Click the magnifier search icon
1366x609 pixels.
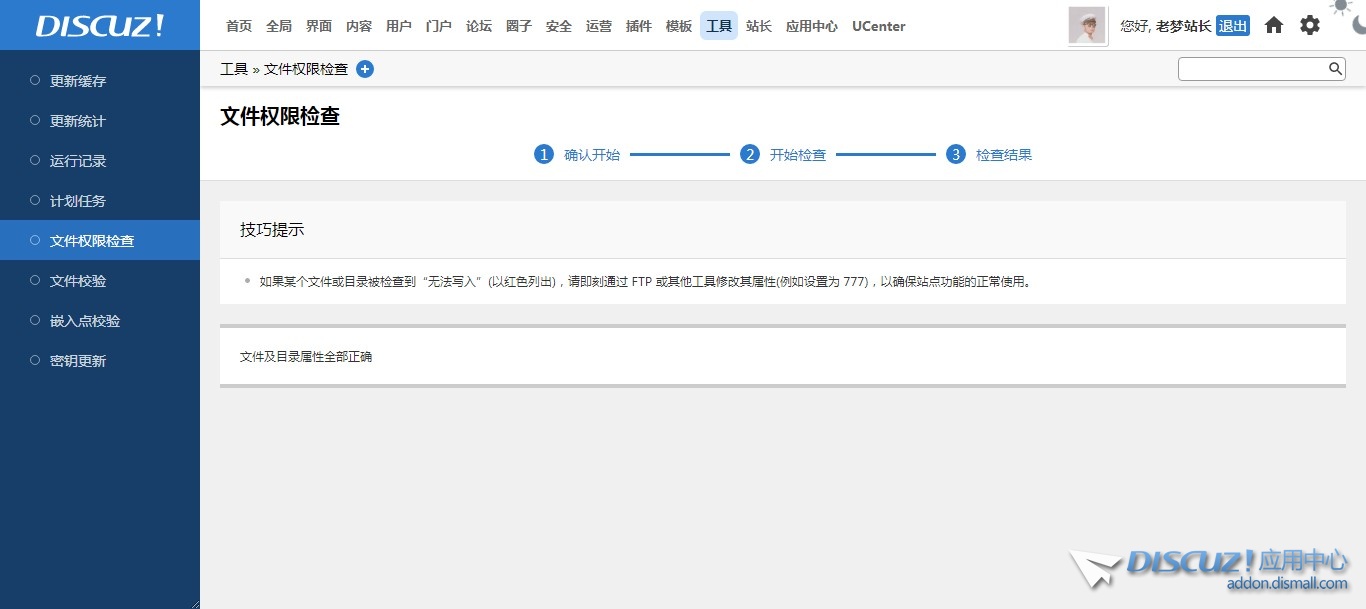[x=1335, y=69]
